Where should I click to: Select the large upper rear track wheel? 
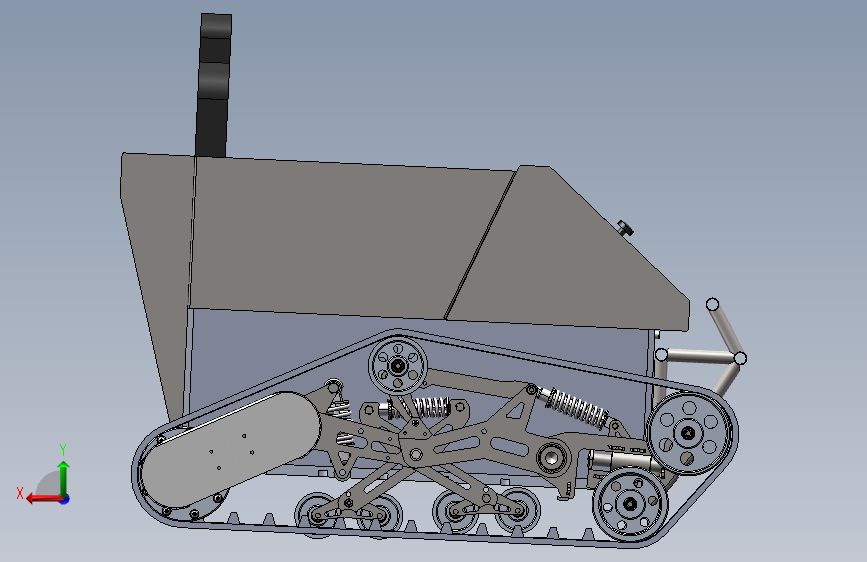pyautogui.click(x=688, y=433)
